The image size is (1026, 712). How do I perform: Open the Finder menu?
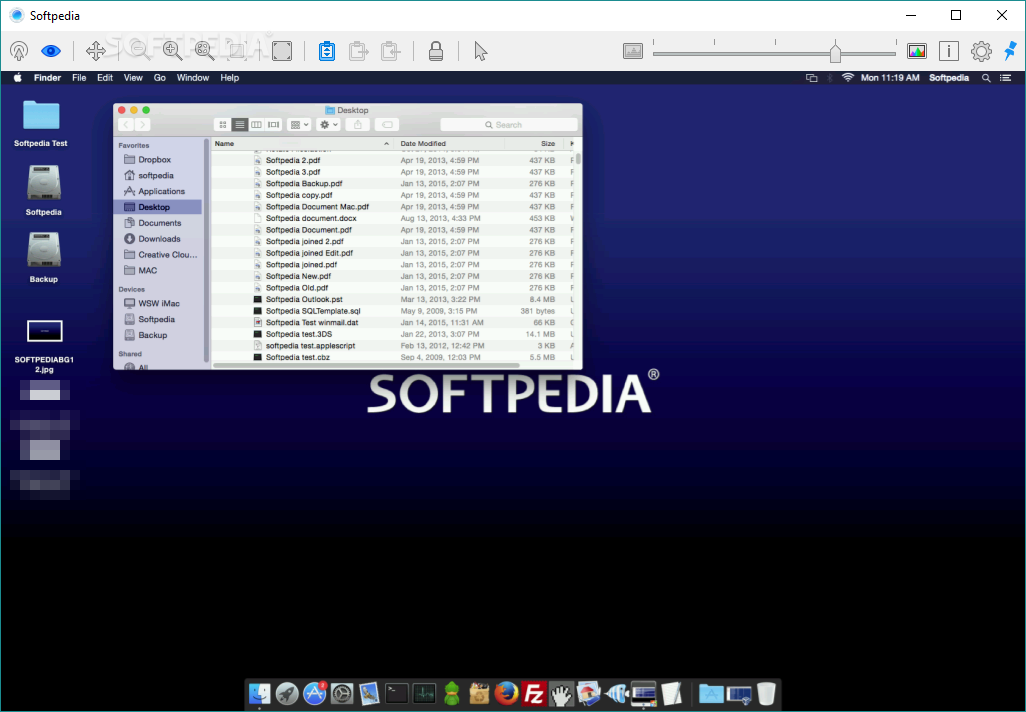pos(47,77)
